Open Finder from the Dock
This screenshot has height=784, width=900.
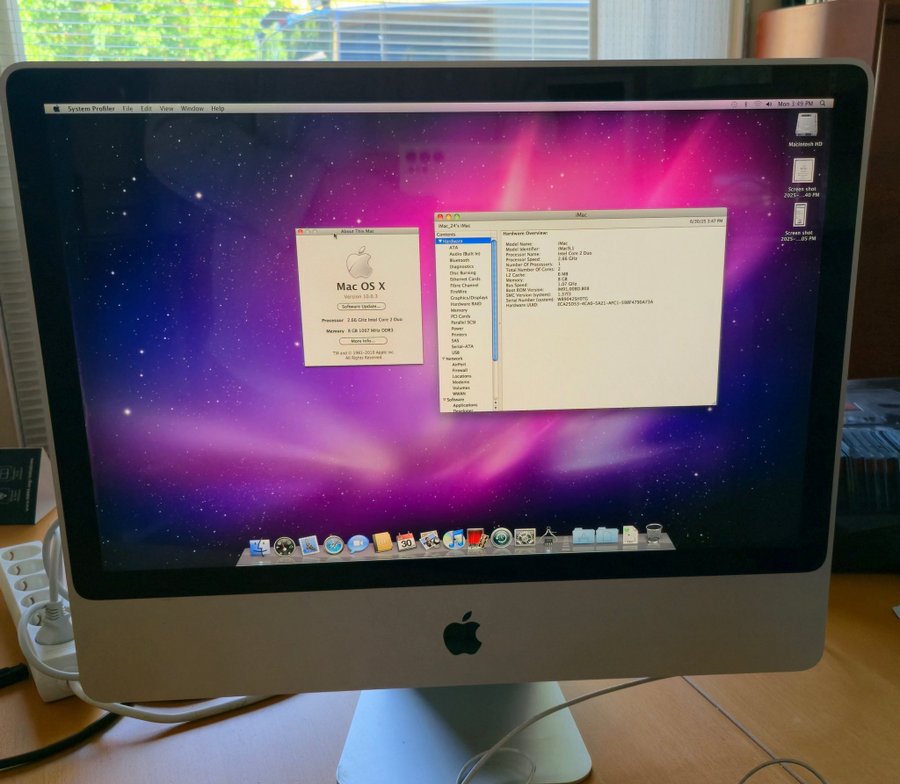[x=259, y=546]
